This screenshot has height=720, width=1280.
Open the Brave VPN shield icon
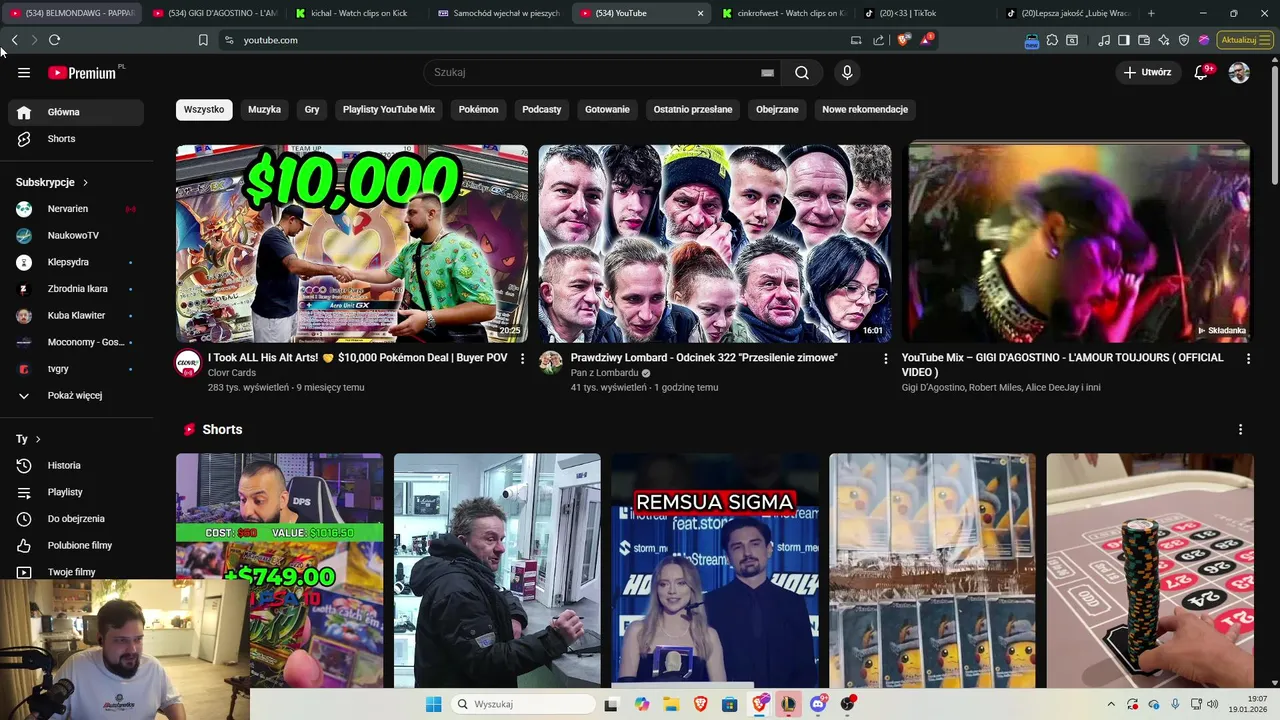point(1184,40)
